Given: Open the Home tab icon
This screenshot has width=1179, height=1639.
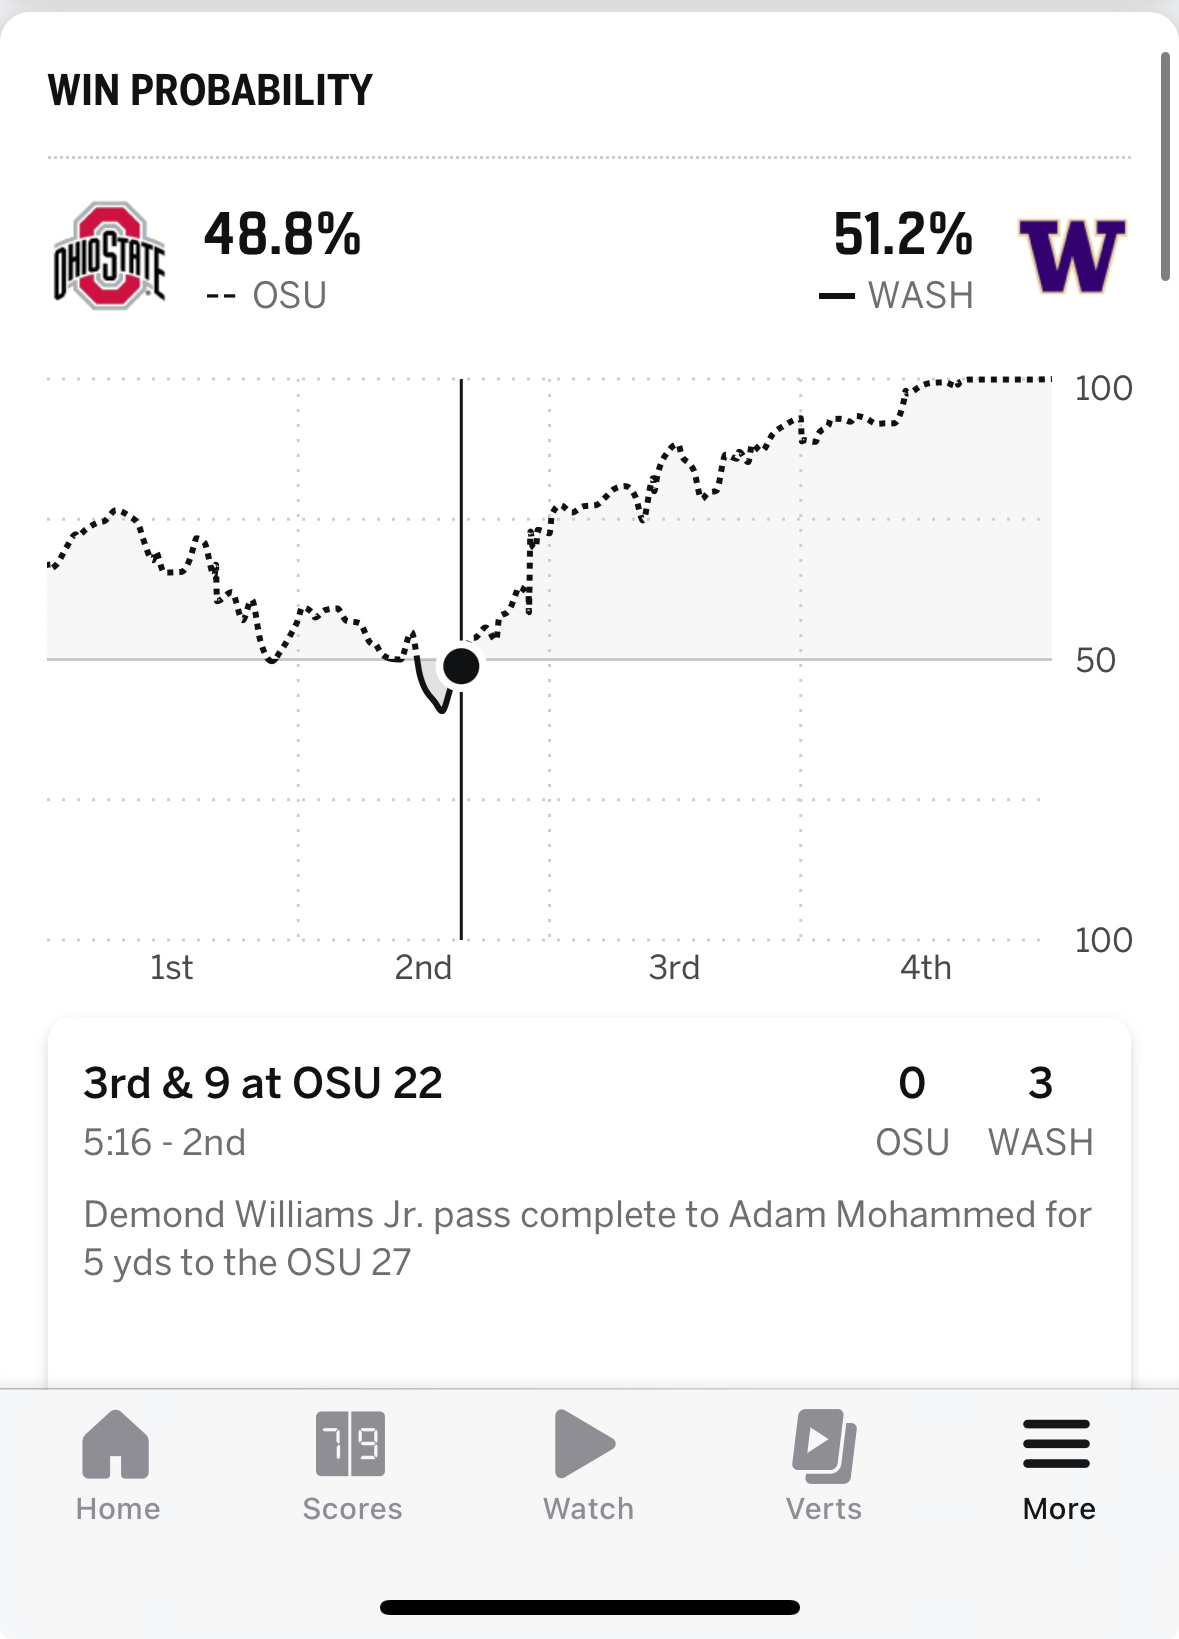Looking at the screenshot, I should click(116, 1444).
